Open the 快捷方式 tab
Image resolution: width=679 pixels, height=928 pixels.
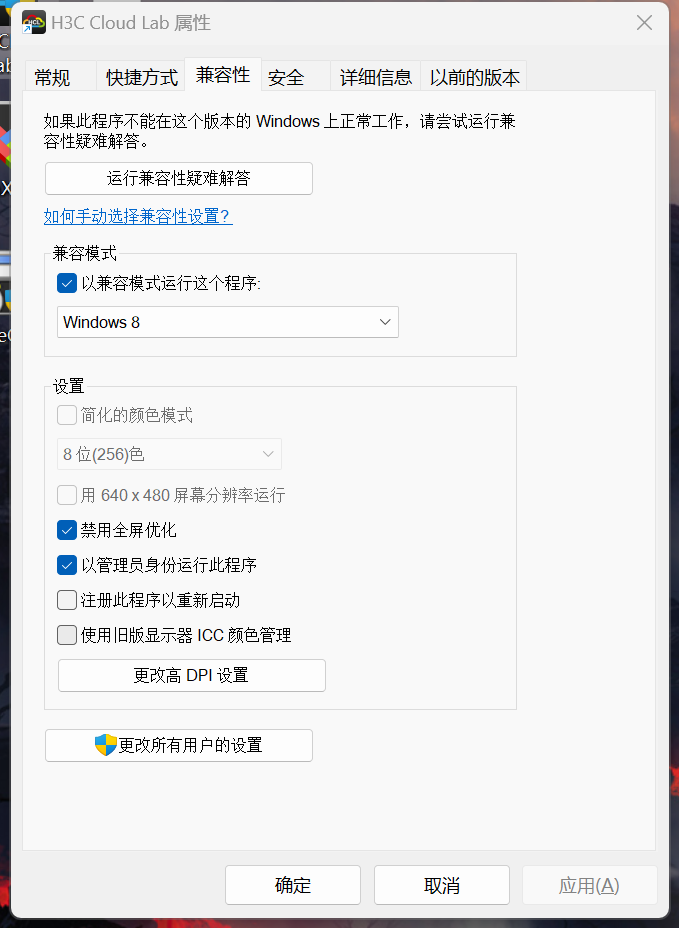142,78
